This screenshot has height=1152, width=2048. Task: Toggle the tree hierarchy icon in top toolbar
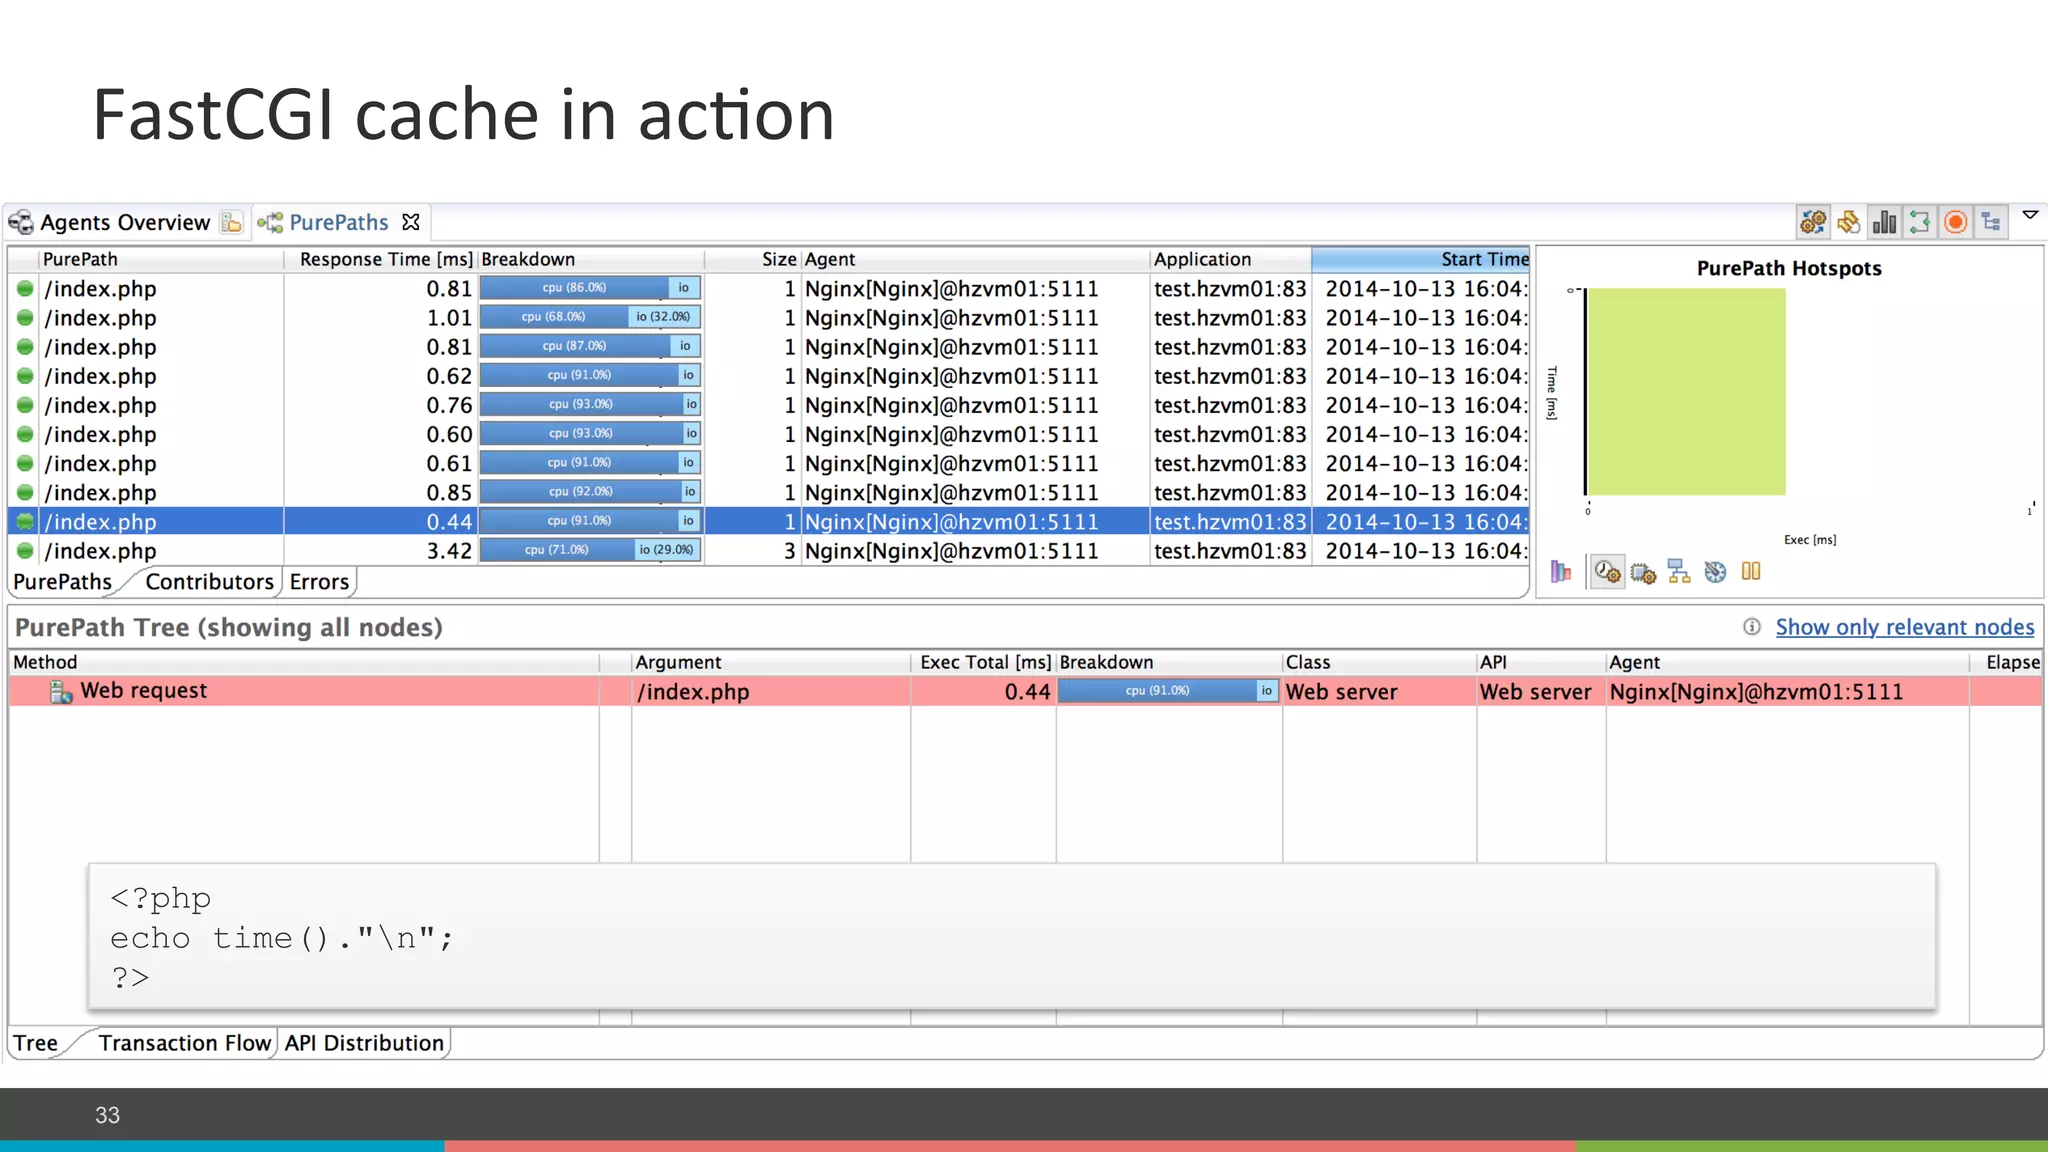[1992, 222]
